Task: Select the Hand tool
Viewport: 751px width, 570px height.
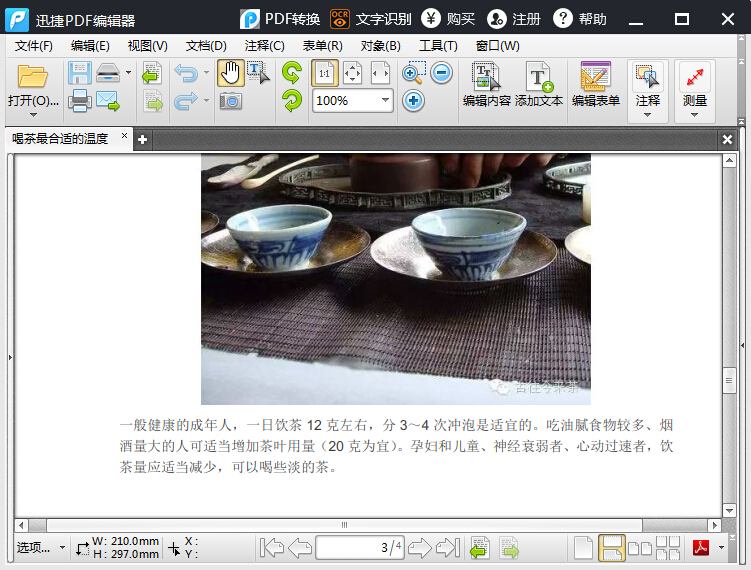Action: coord(231,73)
